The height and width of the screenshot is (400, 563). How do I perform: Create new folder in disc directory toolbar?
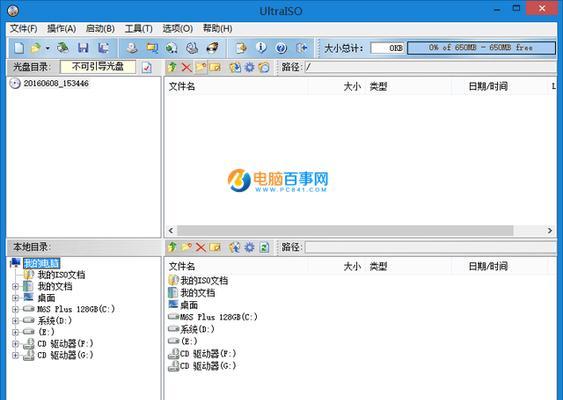point(201,67)
